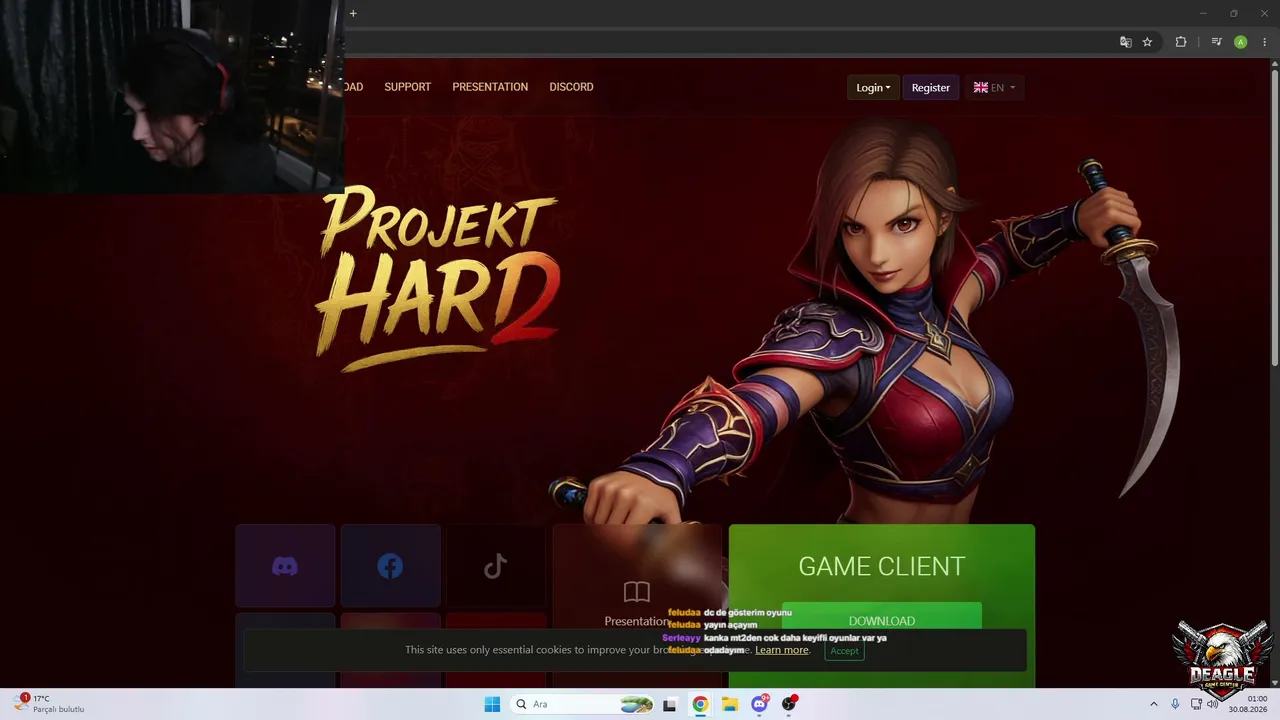Screen dimensions: 1280x720
Task: Open the Windows Start menu
Action: click(x=492, y=704)
